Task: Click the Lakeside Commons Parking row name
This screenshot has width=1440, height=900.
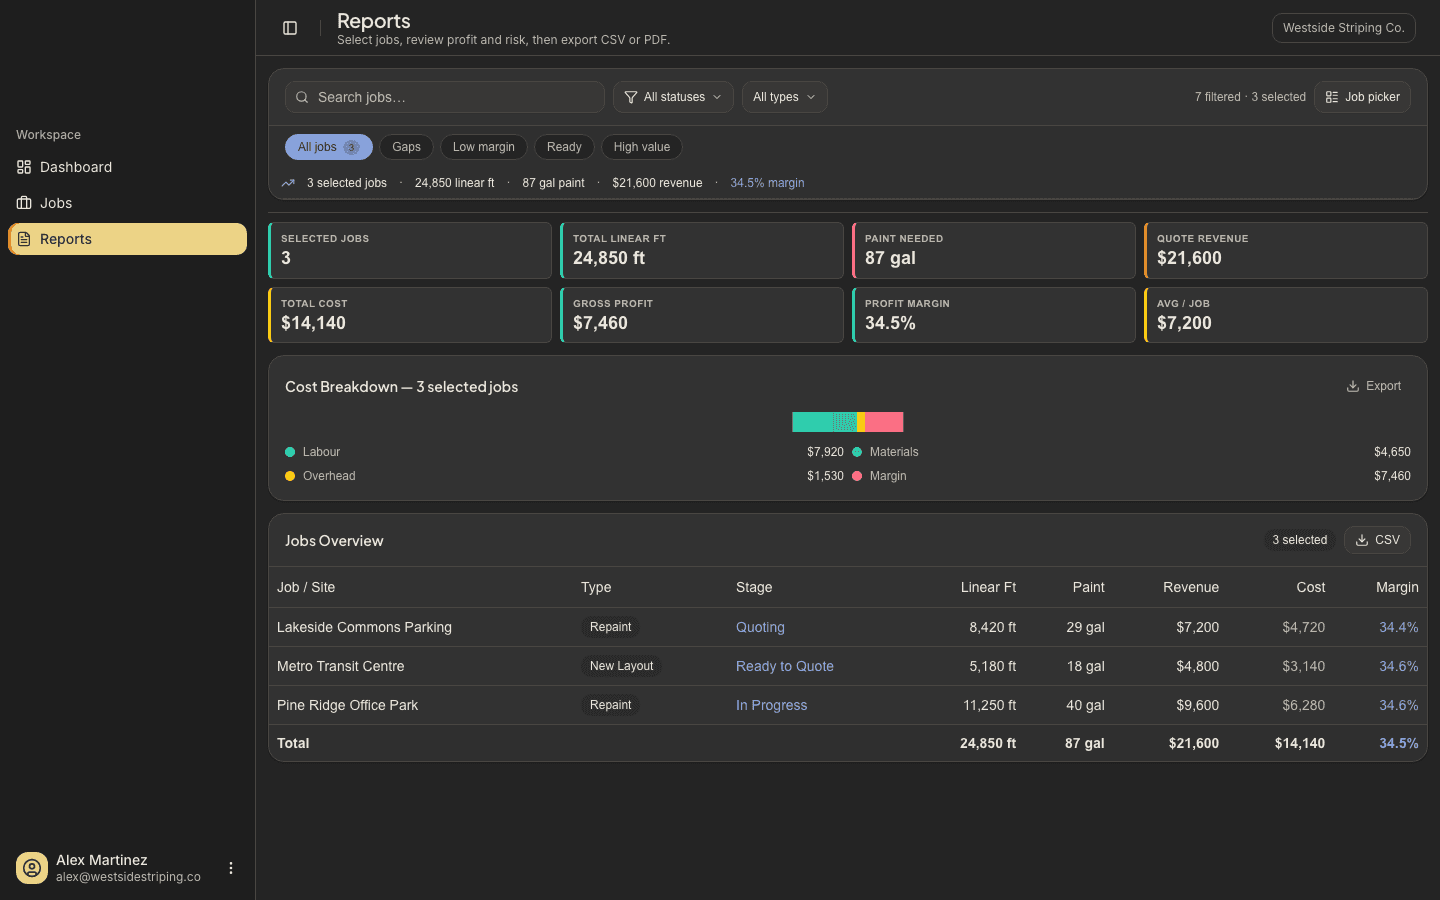Action: (x=364, y=627)
